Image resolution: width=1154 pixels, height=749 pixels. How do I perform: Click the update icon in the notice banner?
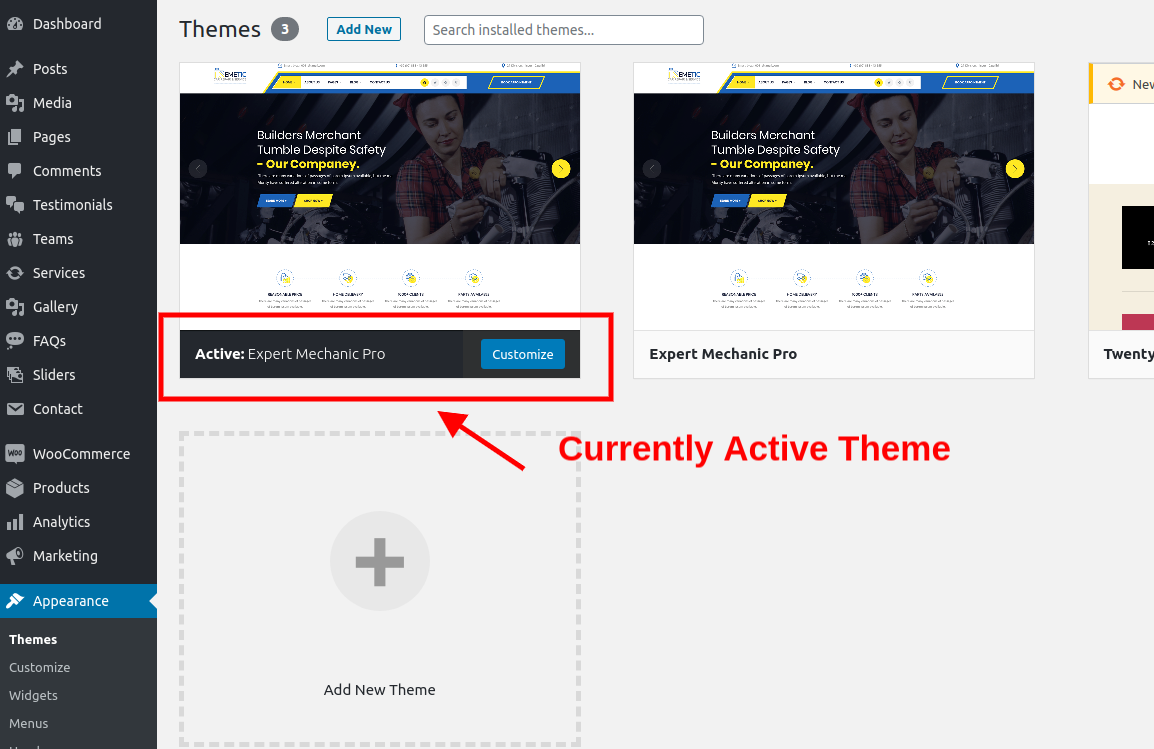click(x=1116, y=84)
